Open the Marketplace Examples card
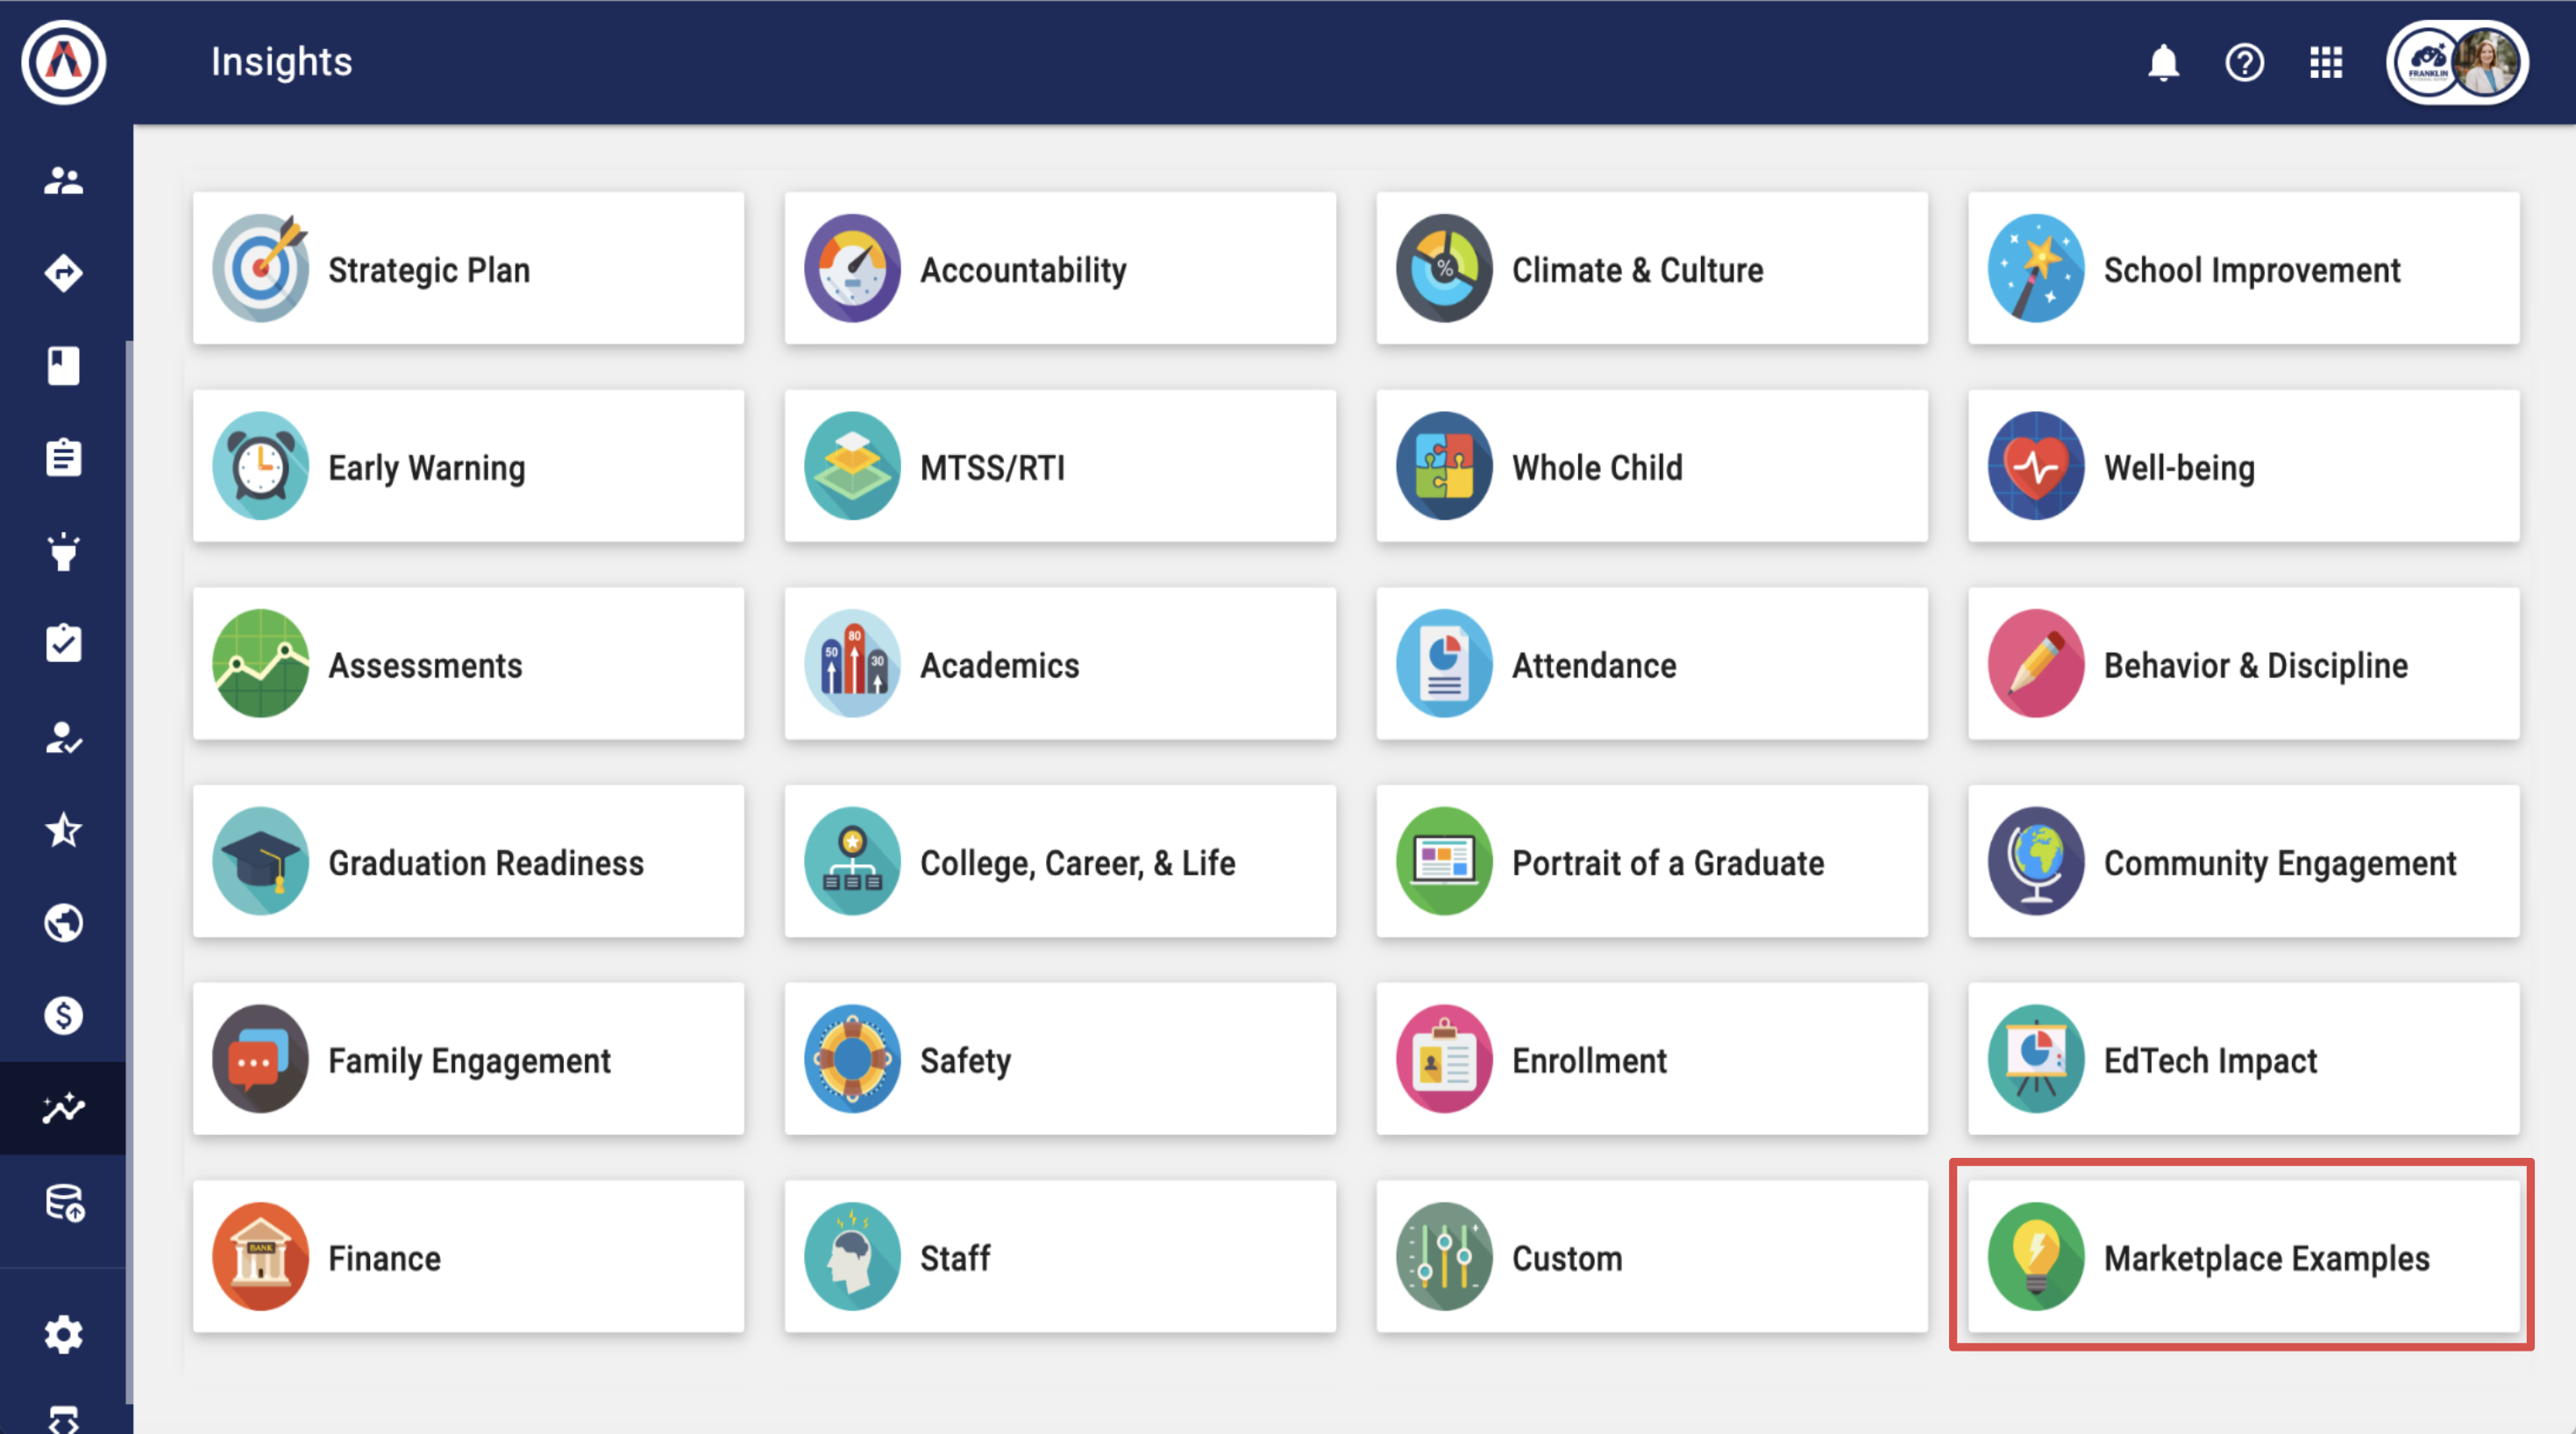Screen dimensions: 2576x1434 (2244, 1257)
